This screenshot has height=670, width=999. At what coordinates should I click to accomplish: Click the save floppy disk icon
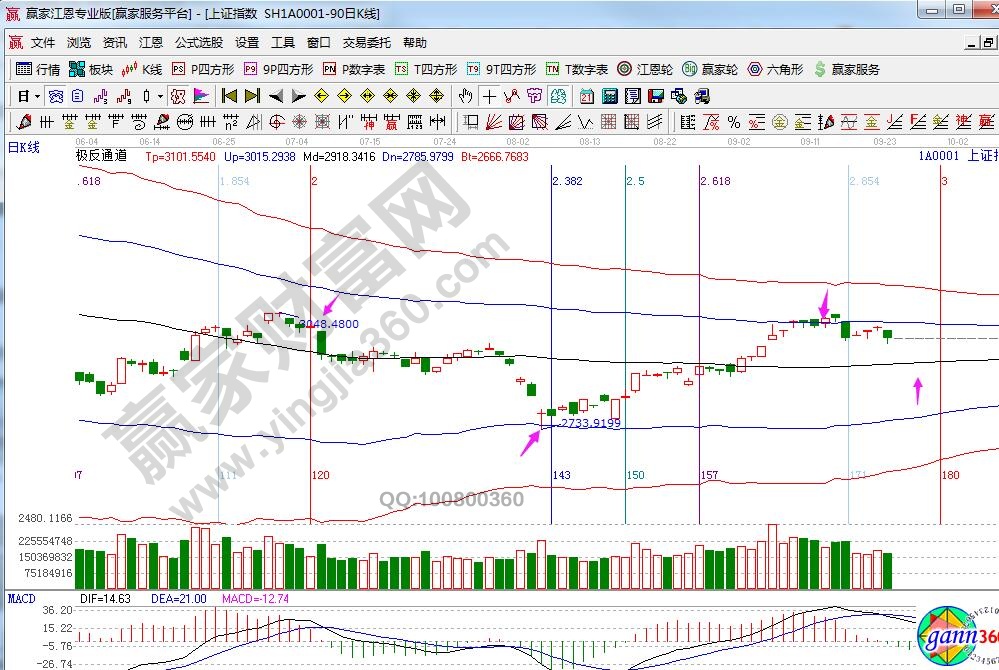click(656, 96)
